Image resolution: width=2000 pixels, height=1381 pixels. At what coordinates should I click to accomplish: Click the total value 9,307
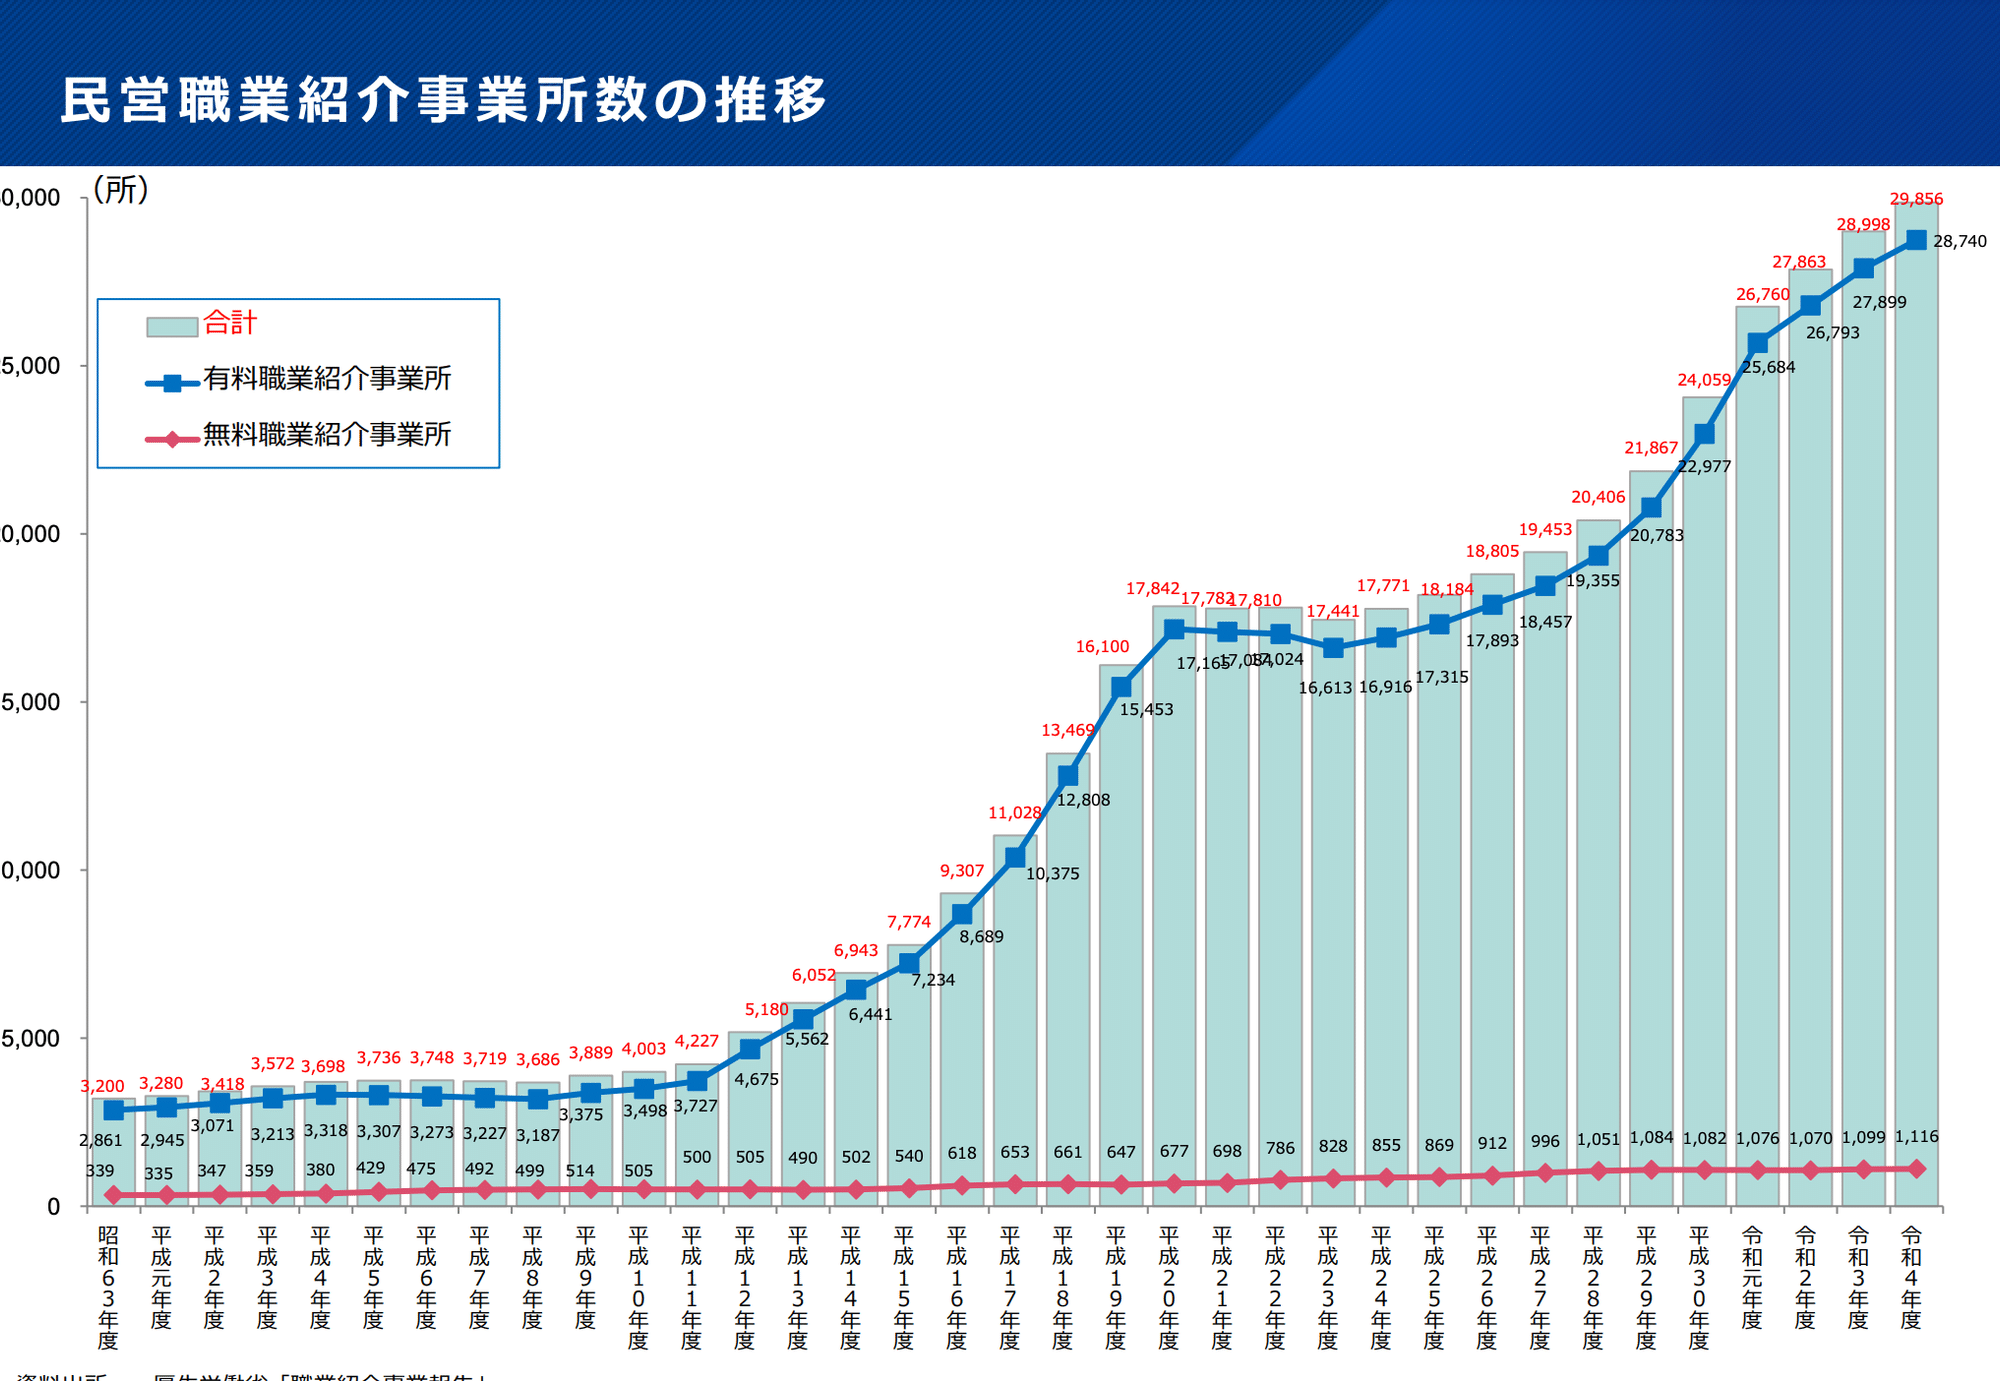tap(962, 871)
